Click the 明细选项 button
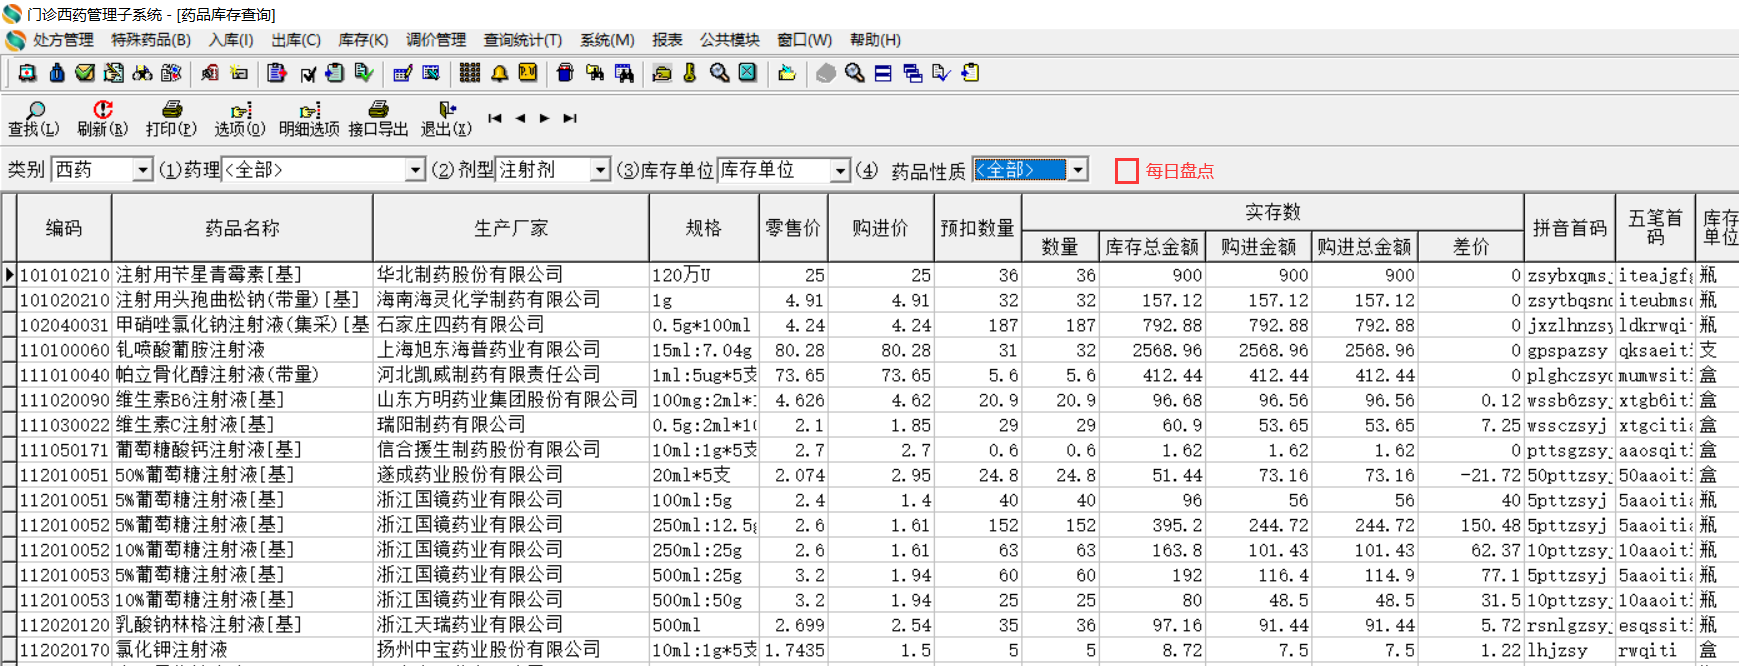Viewport: 1739px width, 666px height. [x=309, y=119]
